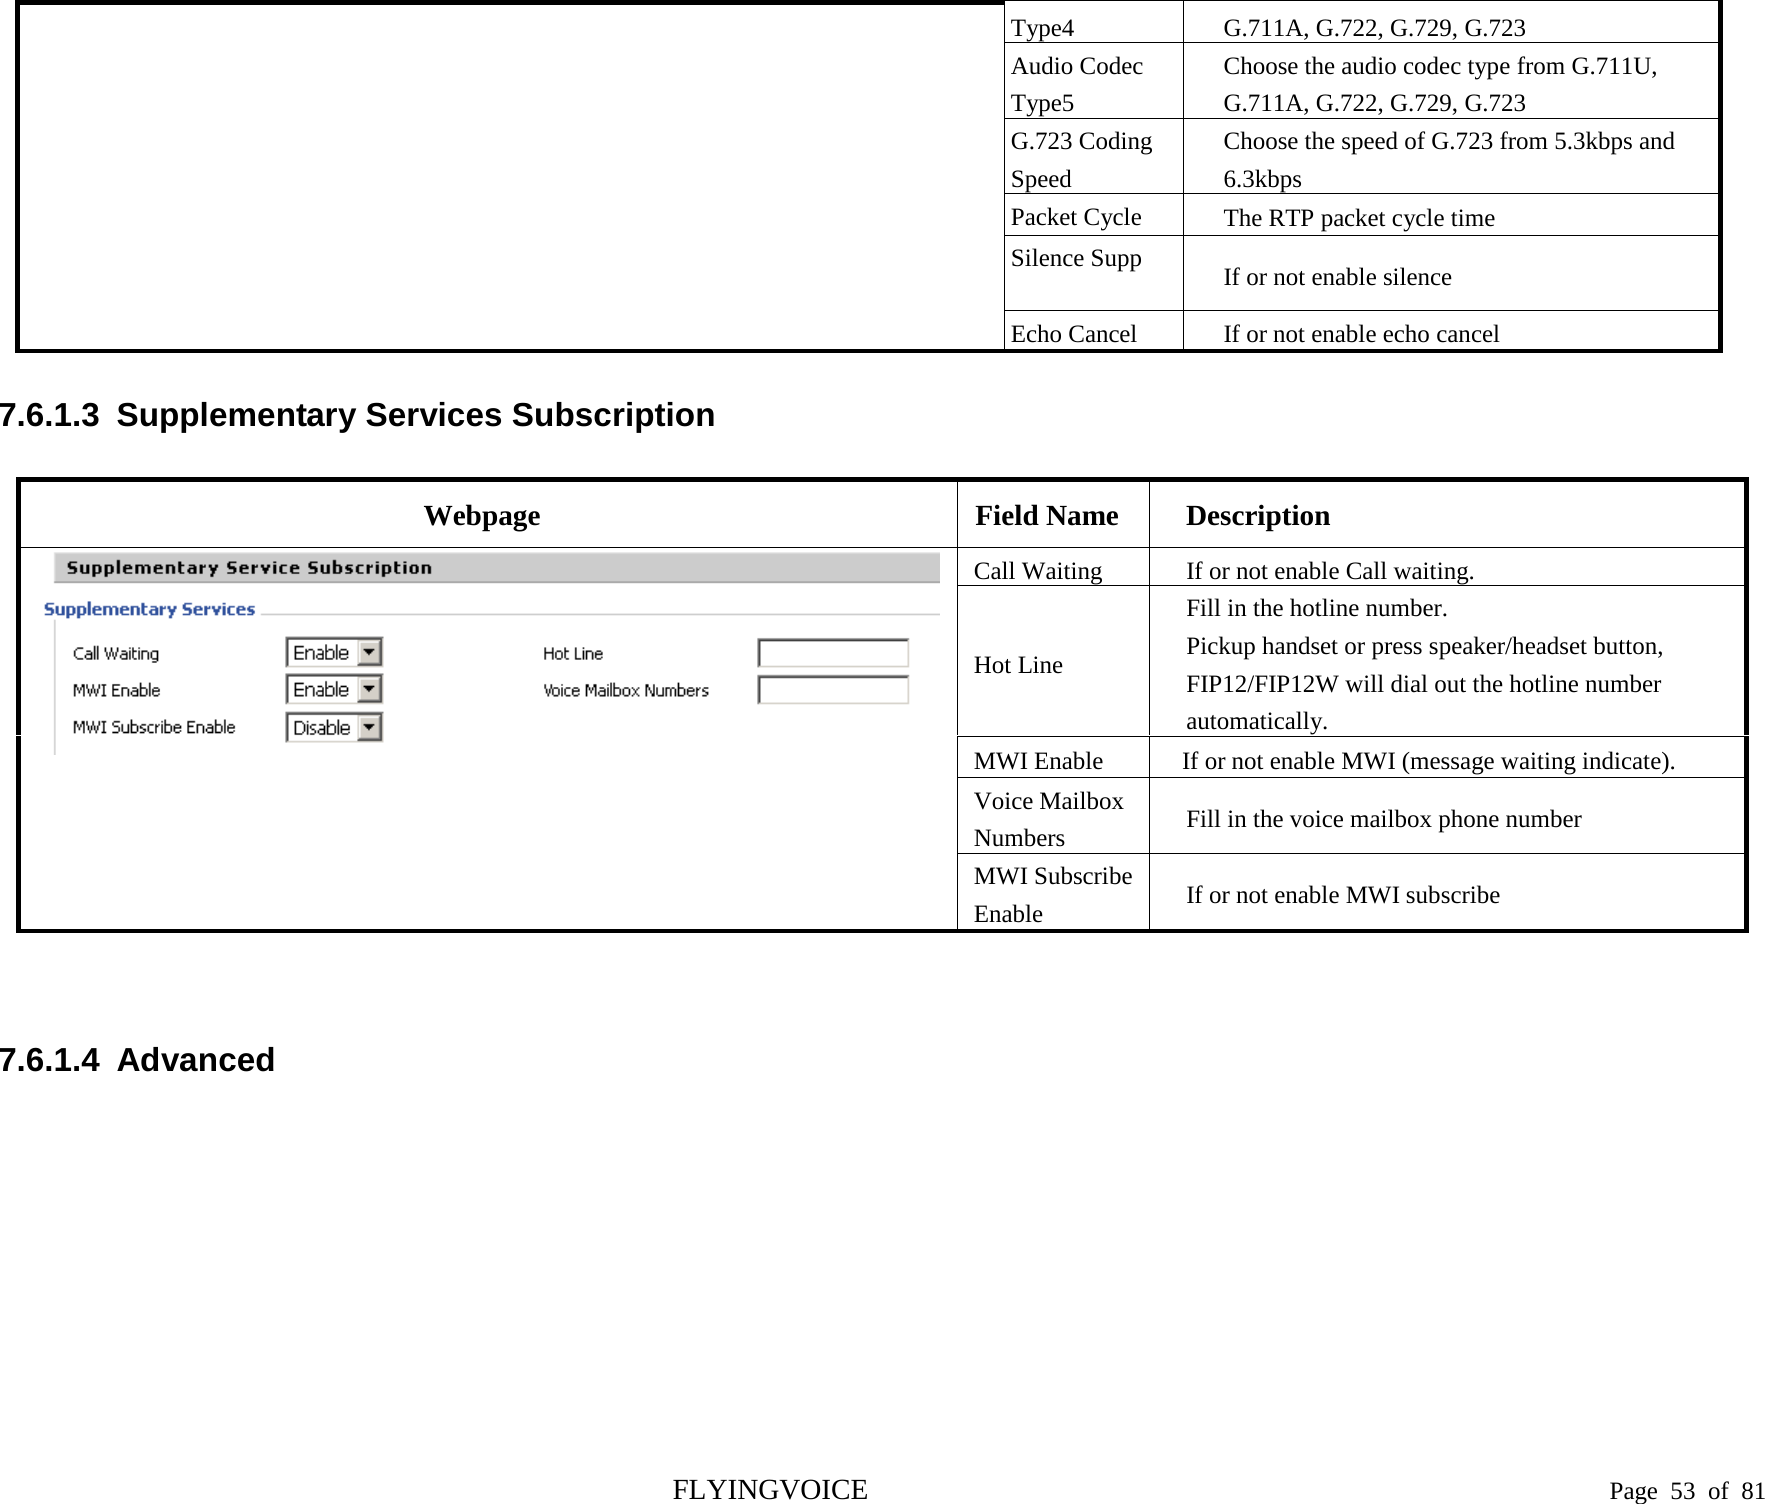The image size is (1765, 1504).
Task: Click the 'Hot Line' label in the webpage image
Action: pyautogui.click(x=573, y=654)
